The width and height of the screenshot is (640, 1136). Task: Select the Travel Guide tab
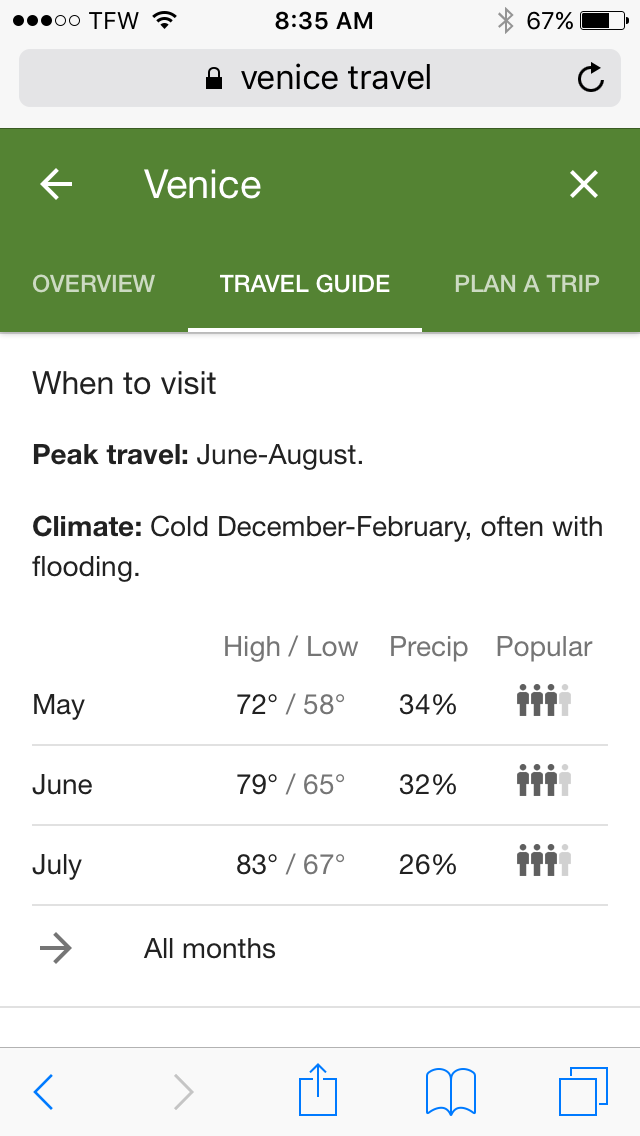tap(305, 283)
